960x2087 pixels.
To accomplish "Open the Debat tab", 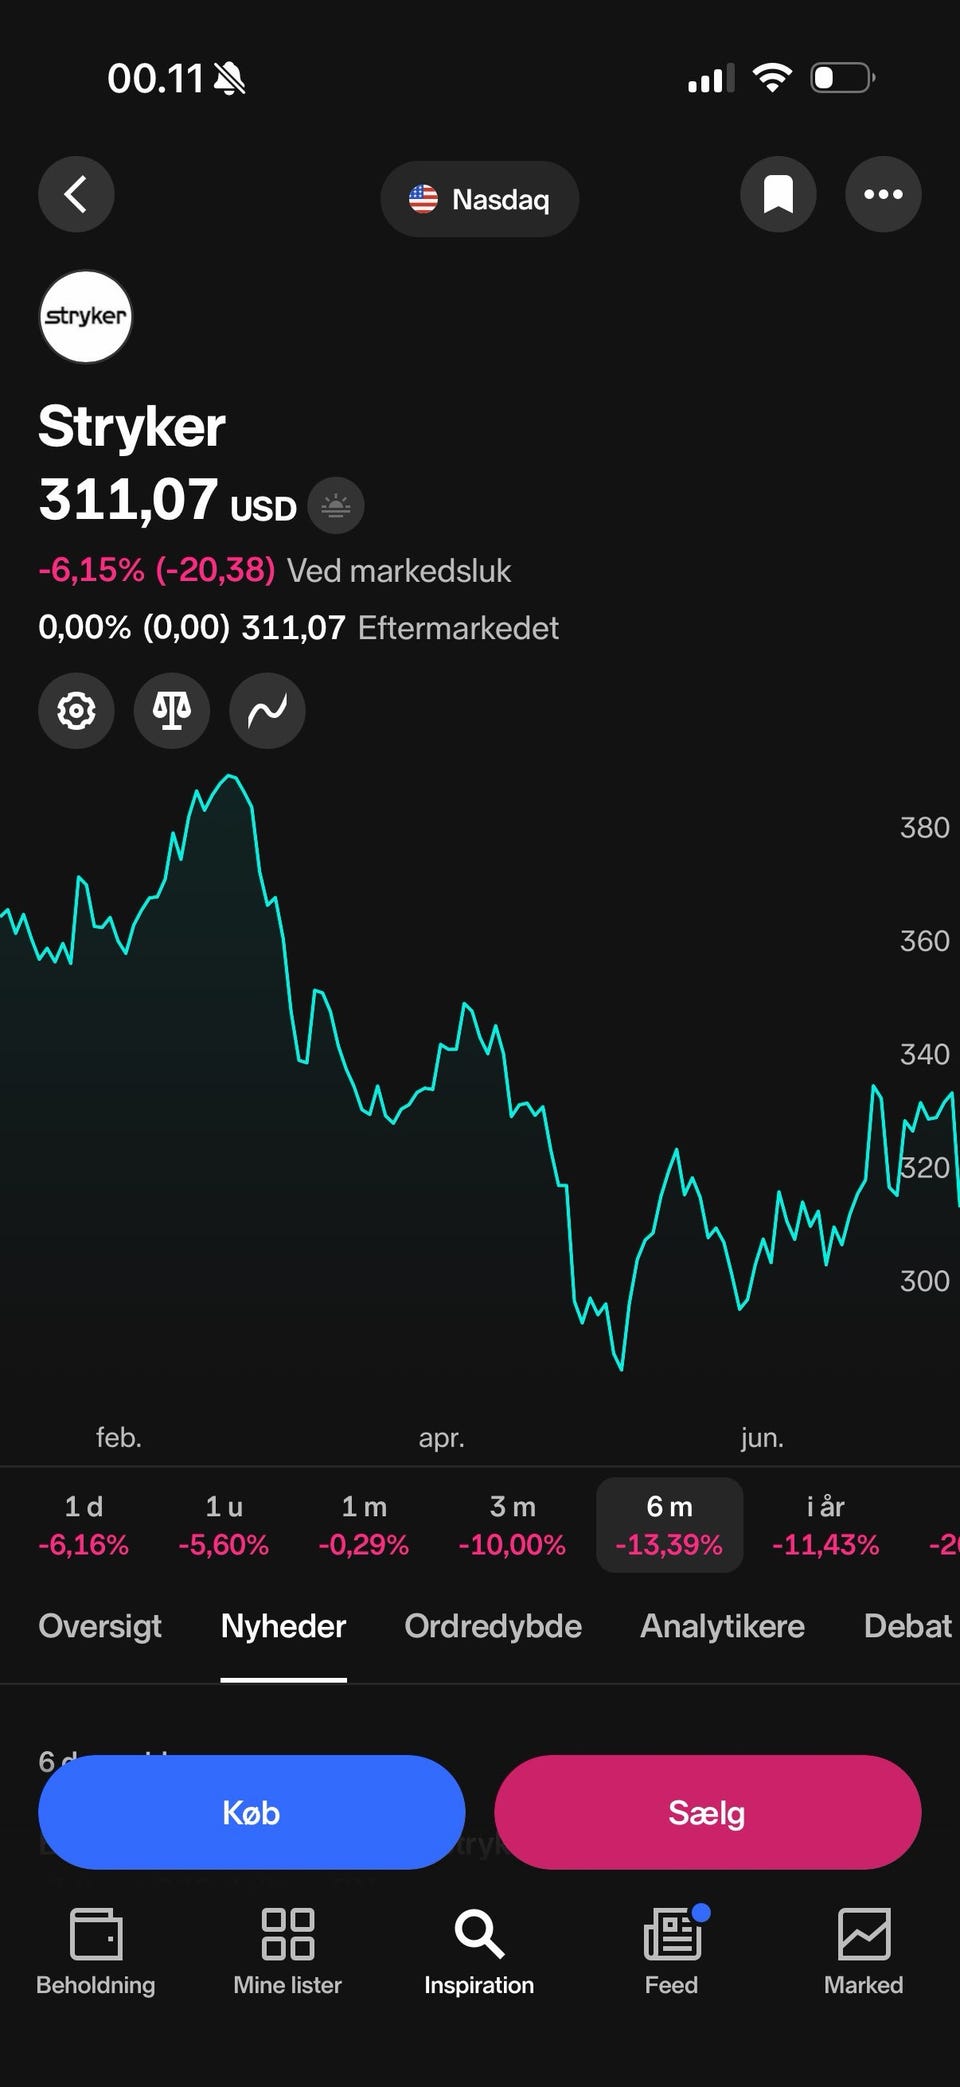I will pos(908,1626).
